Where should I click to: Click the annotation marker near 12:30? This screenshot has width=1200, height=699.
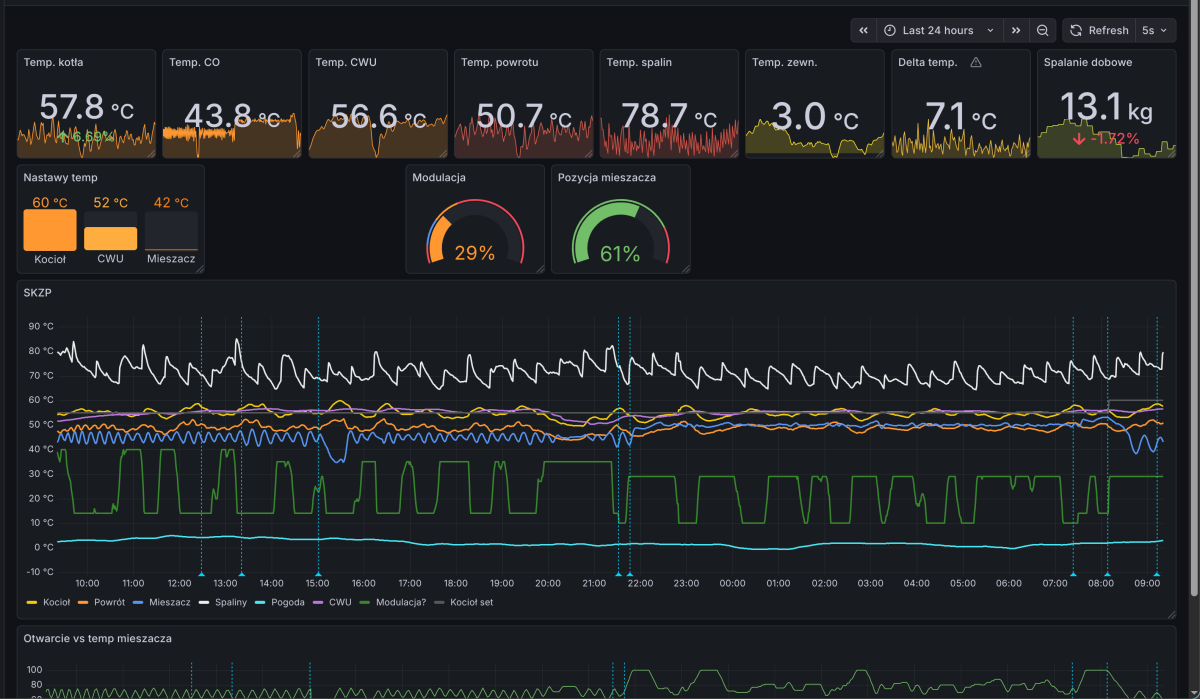click(x=201, y=574)
